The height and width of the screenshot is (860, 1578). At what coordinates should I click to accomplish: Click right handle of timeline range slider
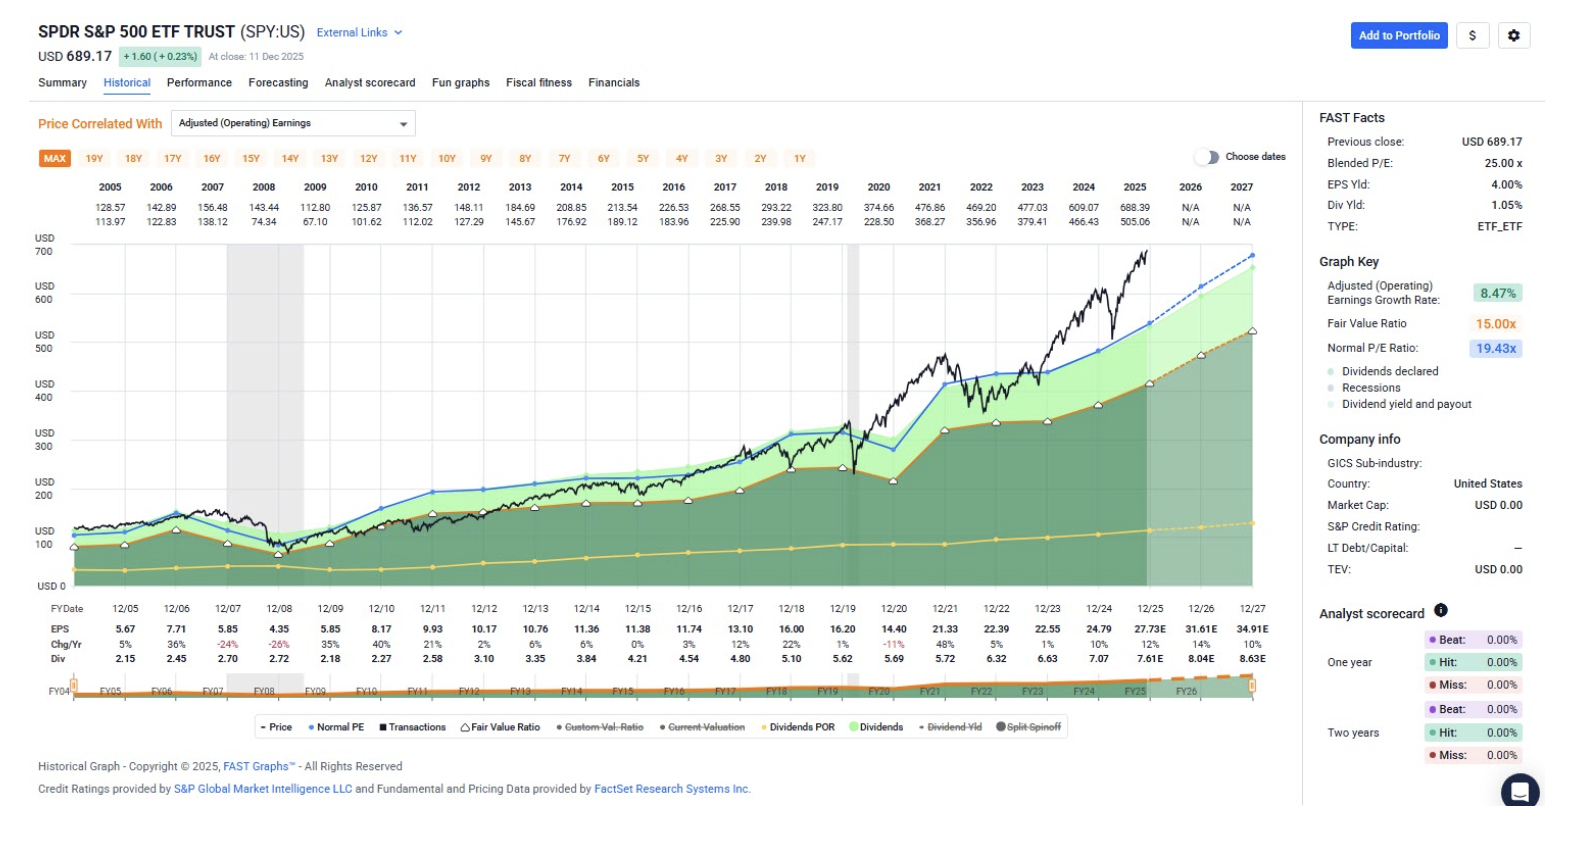tap(1251, 686)
